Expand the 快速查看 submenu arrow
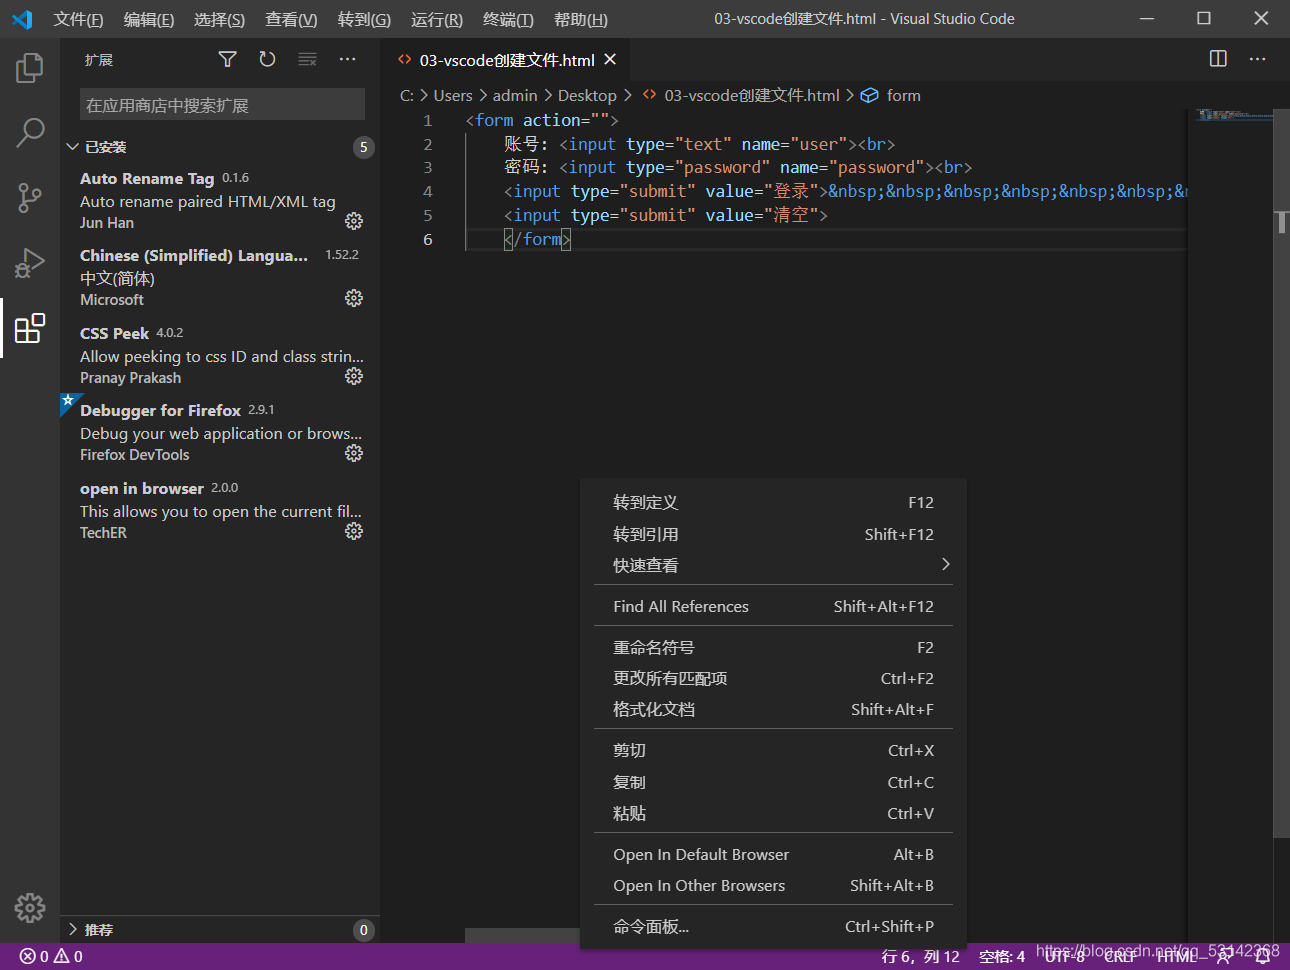The height and width of the screenshot is (970, 1290). click(x=945, y=565)
